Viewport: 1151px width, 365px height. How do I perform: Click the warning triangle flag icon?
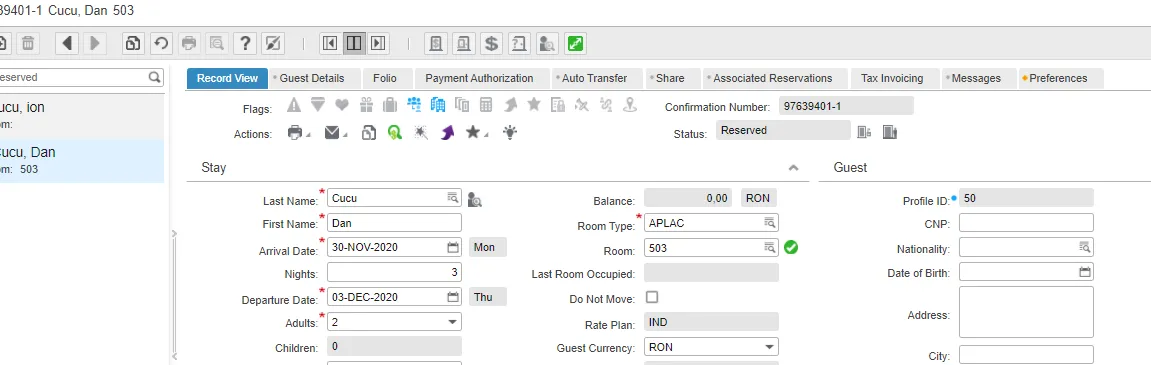pos(294,105)
